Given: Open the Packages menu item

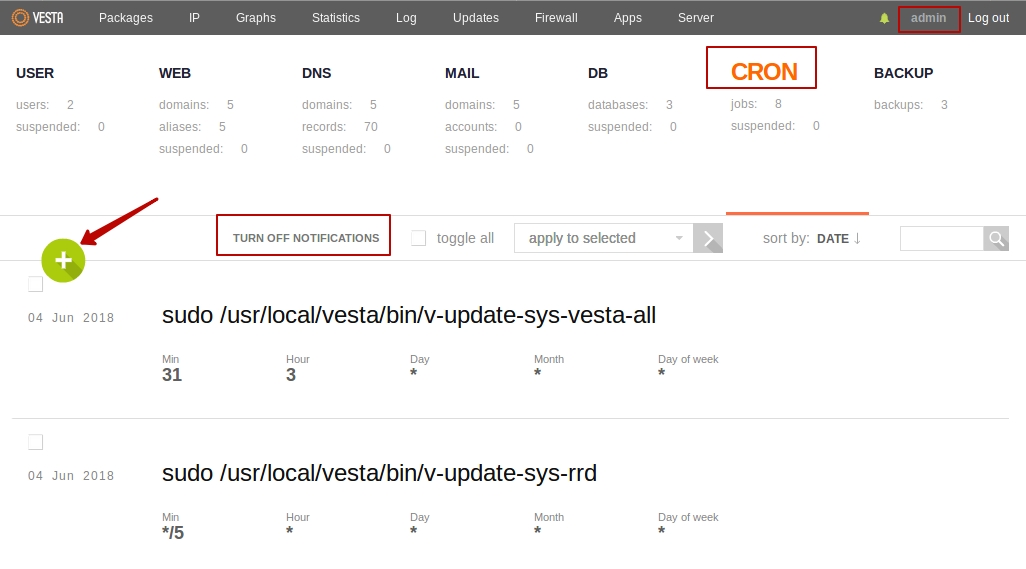Looking at the screenshot, I should click(126, 18).
